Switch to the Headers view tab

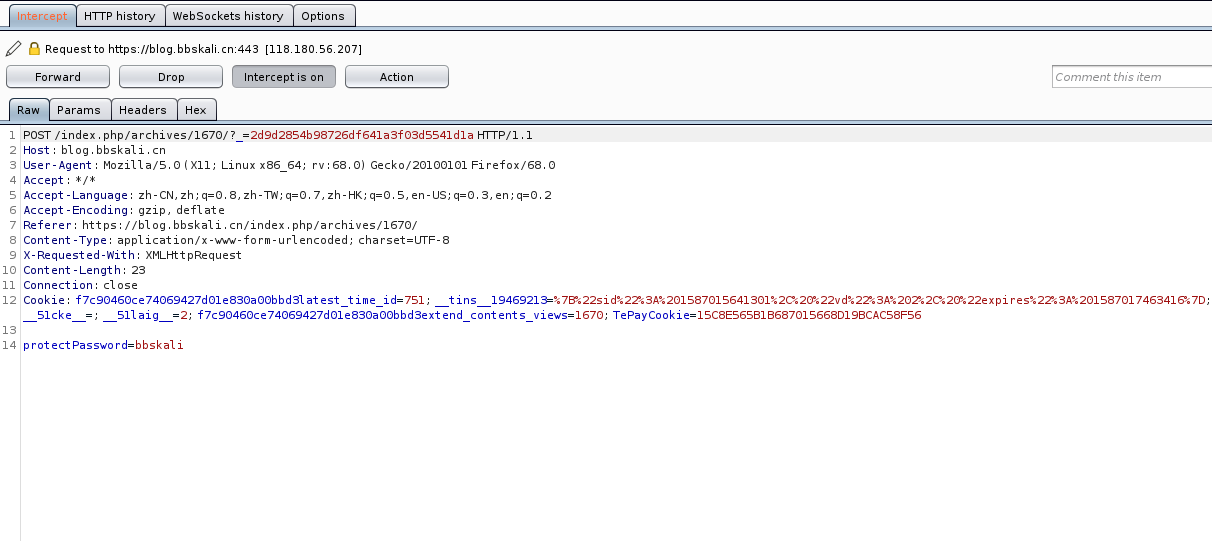[x=143, y=110]
